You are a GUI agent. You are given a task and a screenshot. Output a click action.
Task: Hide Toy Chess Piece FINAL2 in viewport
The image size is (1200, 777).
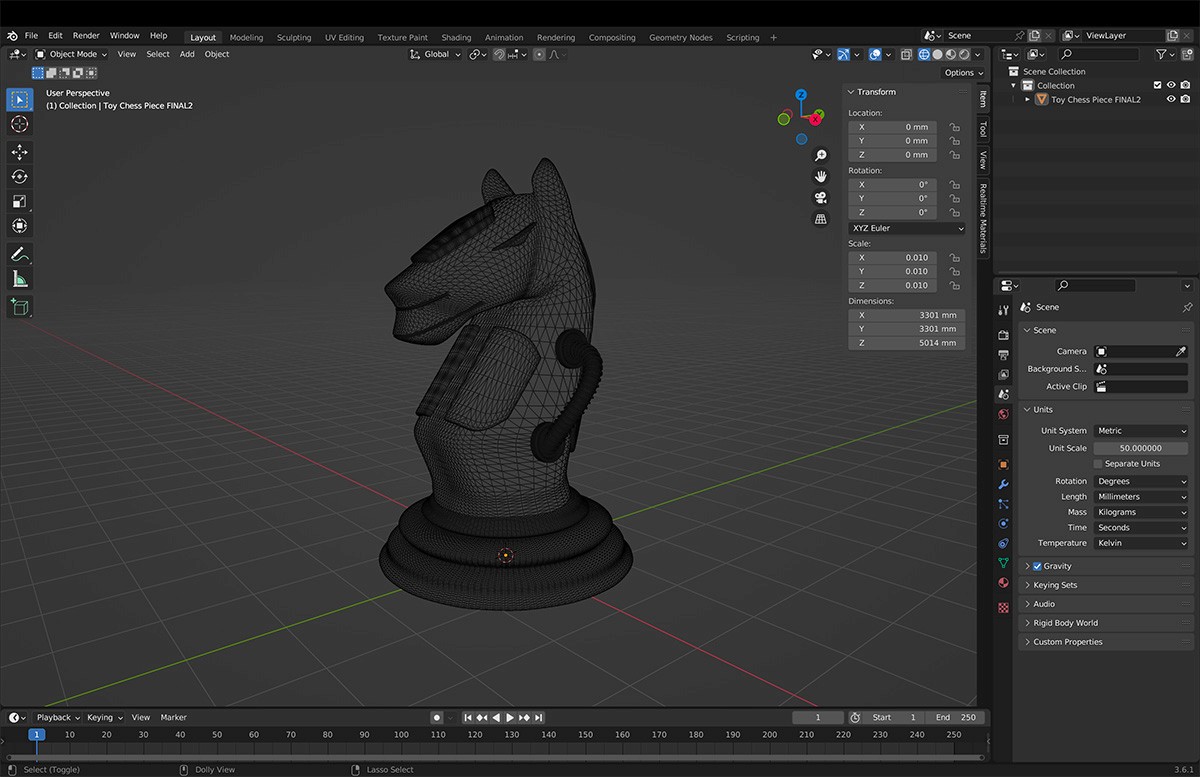pos(1171,100)
